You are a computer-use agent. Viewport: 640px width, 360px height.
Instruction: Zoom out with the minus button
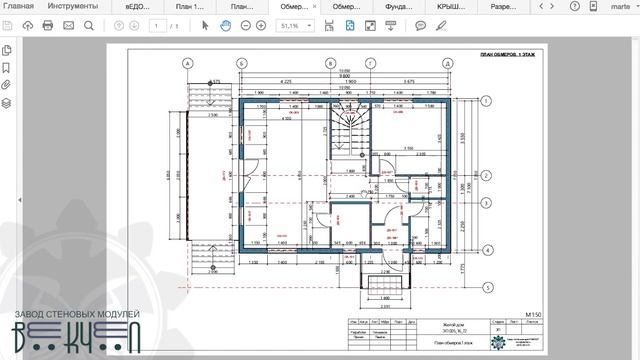[245, 26]
